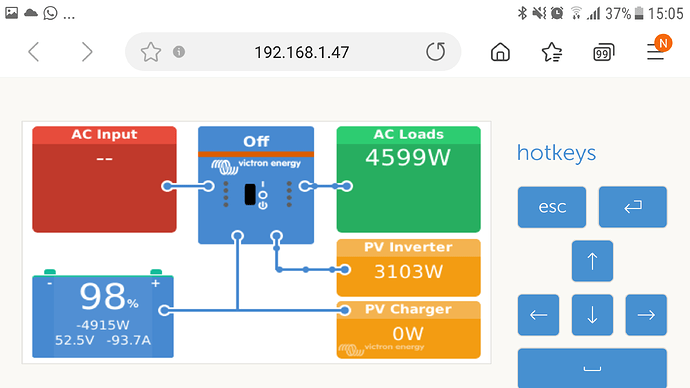The width and height of the screenshot is (690, 388).
Task: Go back with the browser back arrow
Action: (34, 52)
